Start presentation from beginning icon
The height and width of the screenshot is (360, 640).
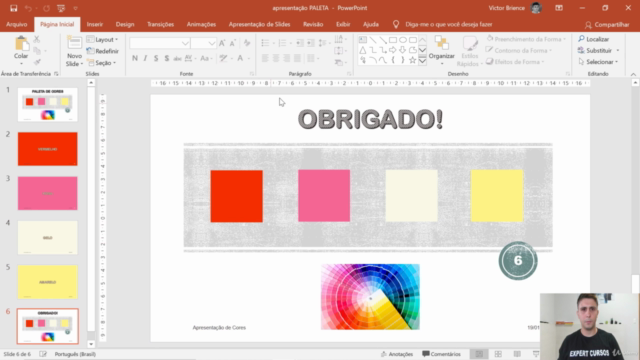click(x=61, y=8)
